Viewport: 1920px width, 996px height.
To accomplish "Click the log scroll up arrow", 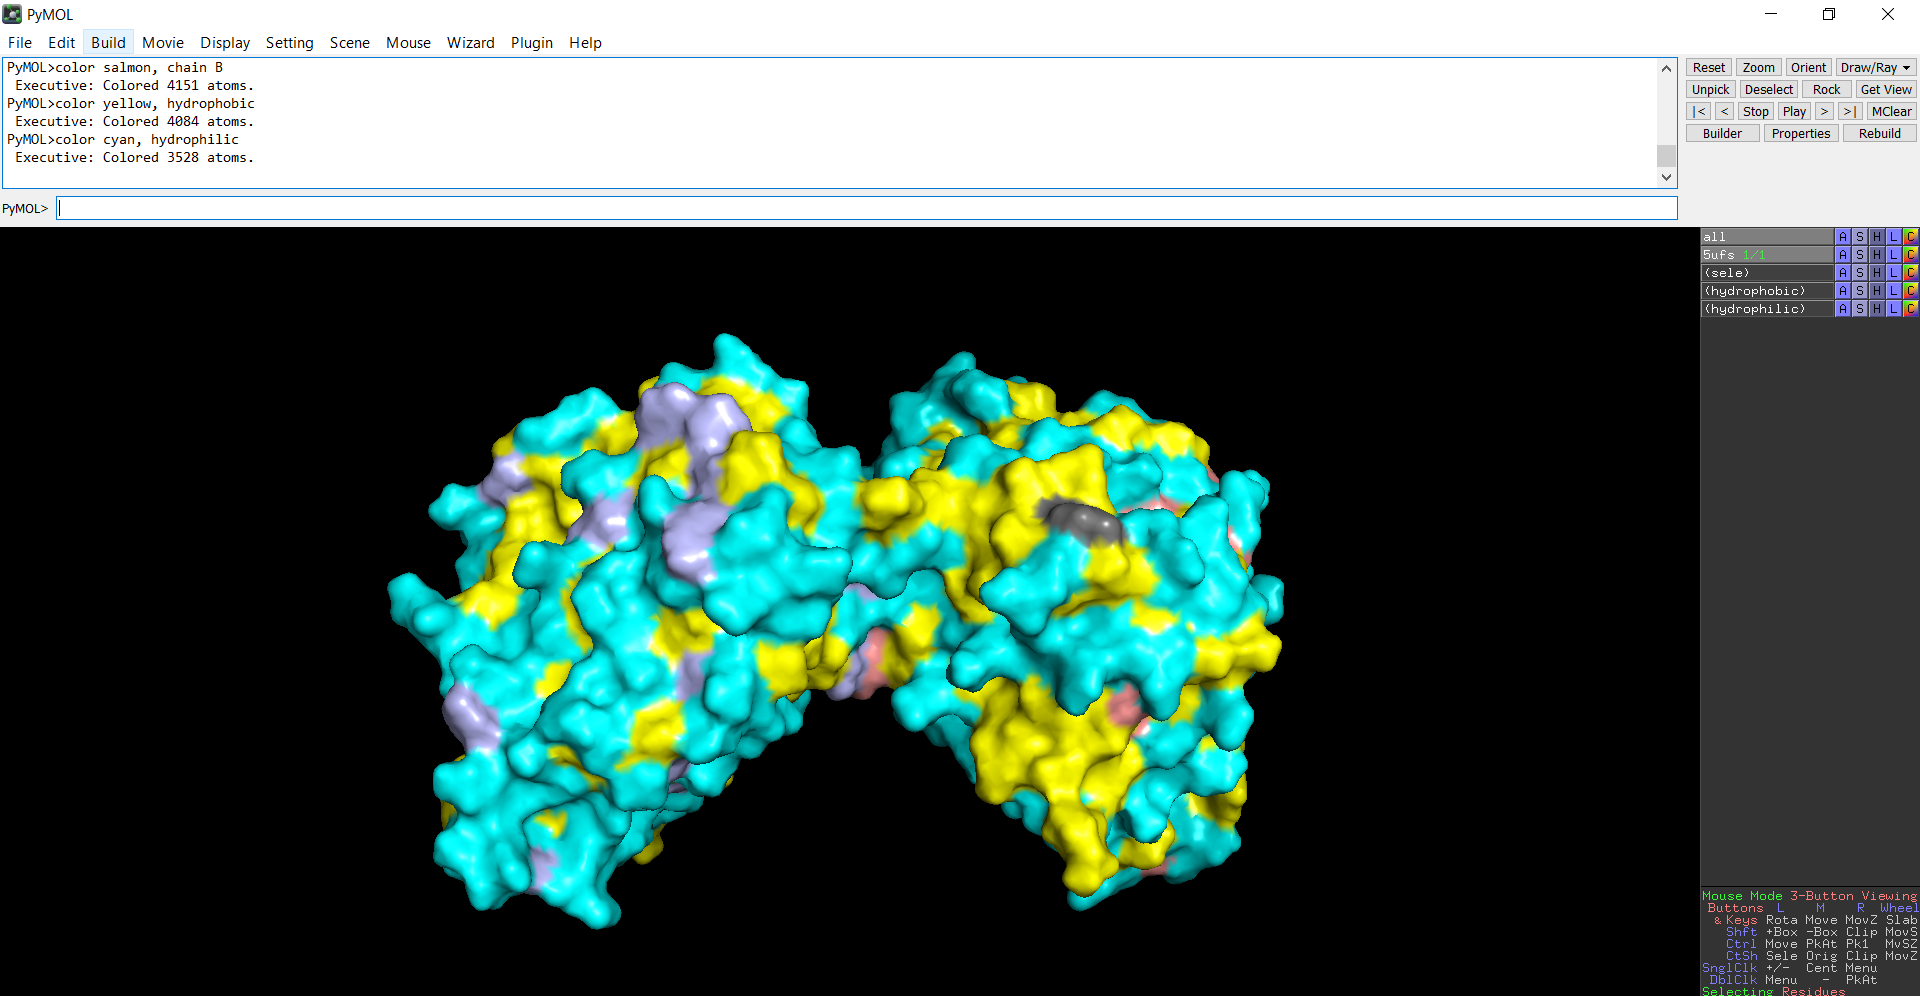I will [x=1666, y=69].
